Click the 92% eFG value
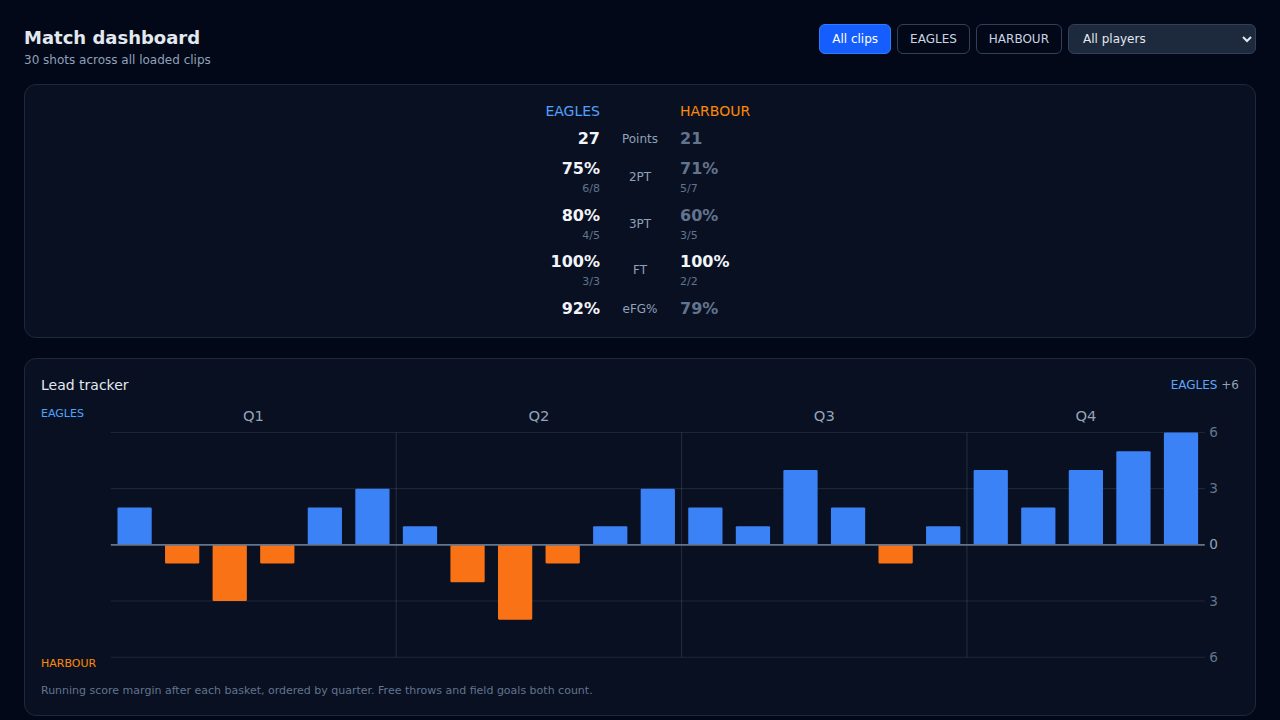 (581, 308)
